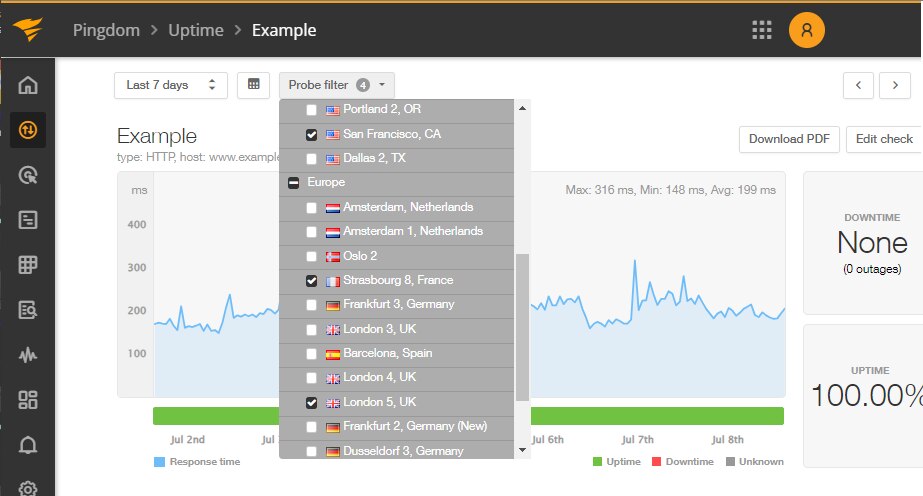Click the 'Barcelona, Spain' label
923x496 pixels.
[x=387, y=353]
